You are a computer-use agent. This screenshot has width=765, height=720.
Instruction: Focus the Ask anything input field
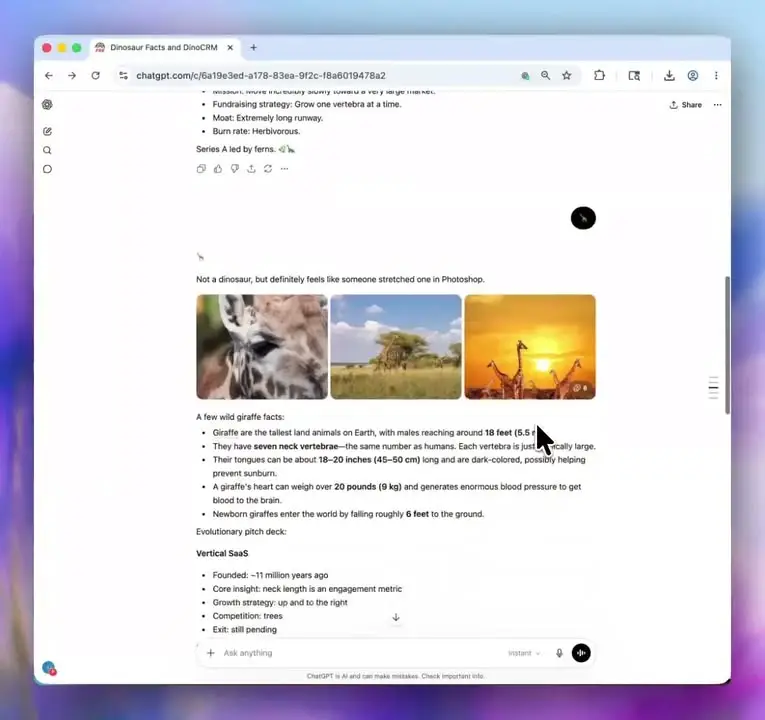[361, 653]
